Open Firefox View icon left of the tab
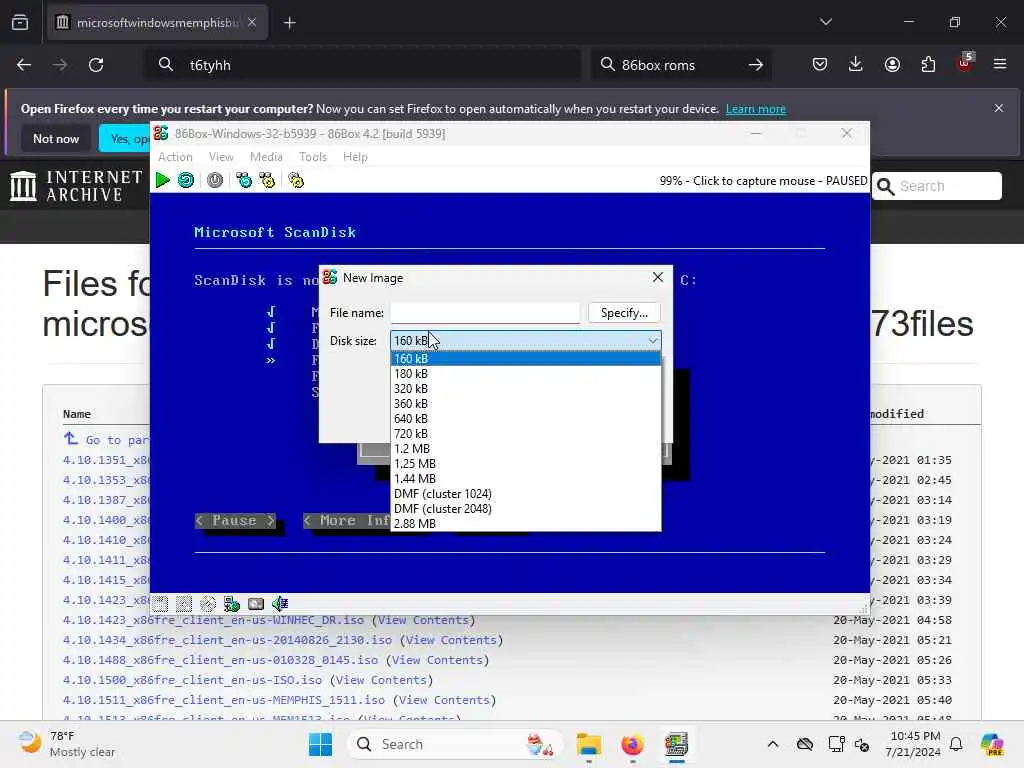1024x768 pixels. (x=20, y=23)
